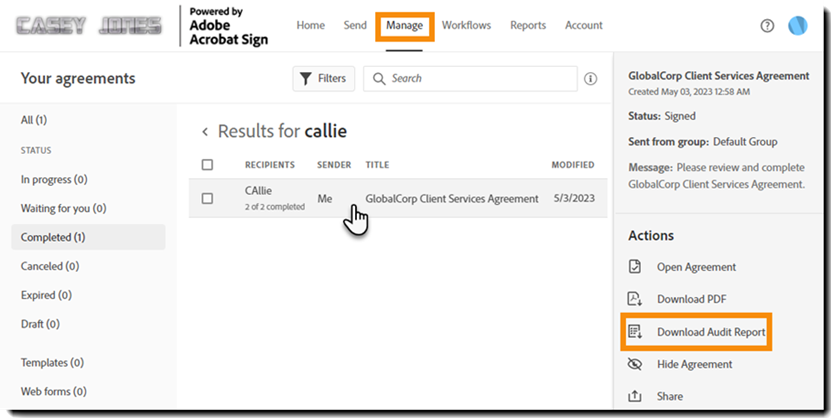The height and width of the screenshot is (418, 831).
Task: Open the Reports tab
Action: tap(528, 25)
